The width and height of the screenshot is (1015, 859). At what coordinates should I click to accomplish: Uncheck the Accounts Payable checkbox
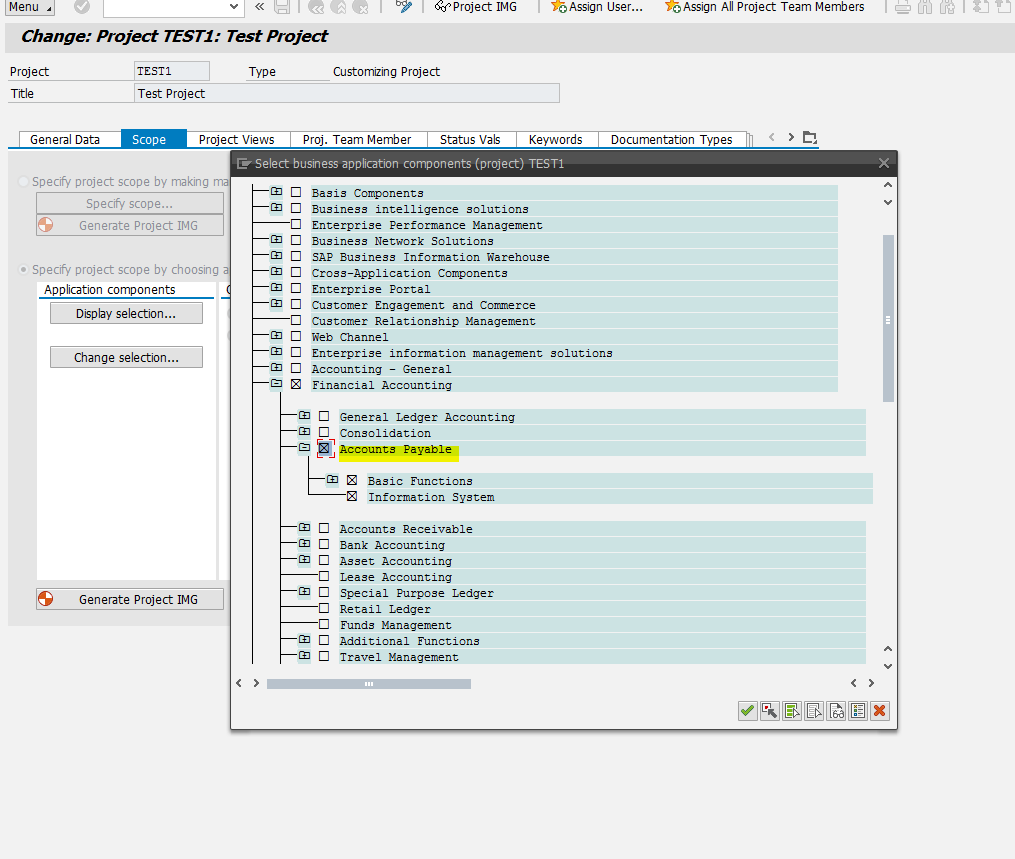324,448
